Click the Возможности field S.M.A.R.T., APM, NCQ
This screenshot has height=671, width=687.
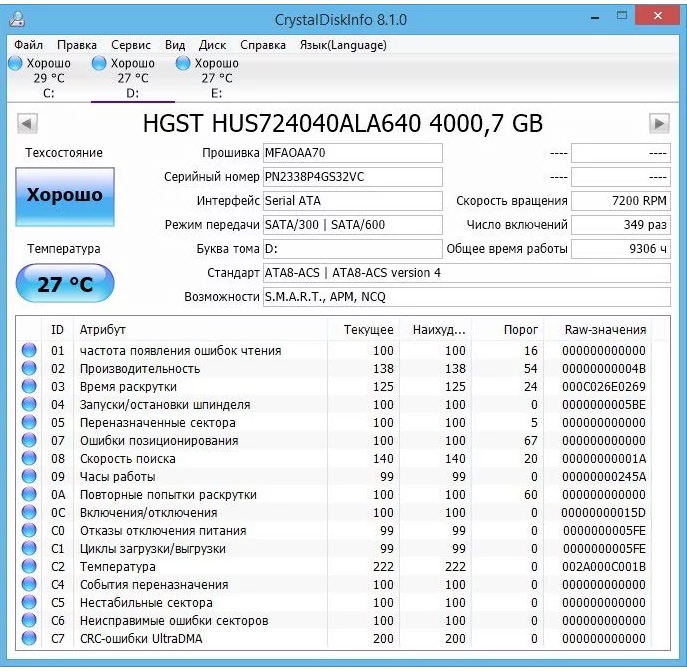pyautogui.click(x=467, y=297)
